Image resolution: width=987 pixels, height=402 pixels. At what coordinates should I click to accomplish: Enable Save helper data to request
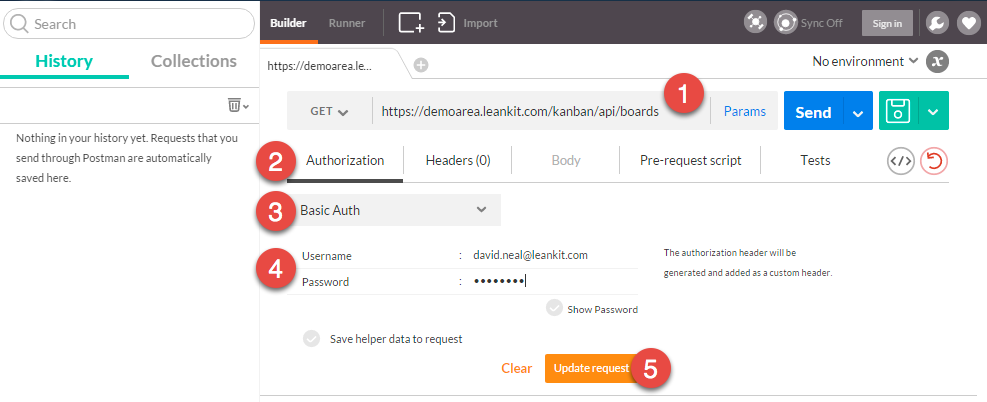click(312, 338)
